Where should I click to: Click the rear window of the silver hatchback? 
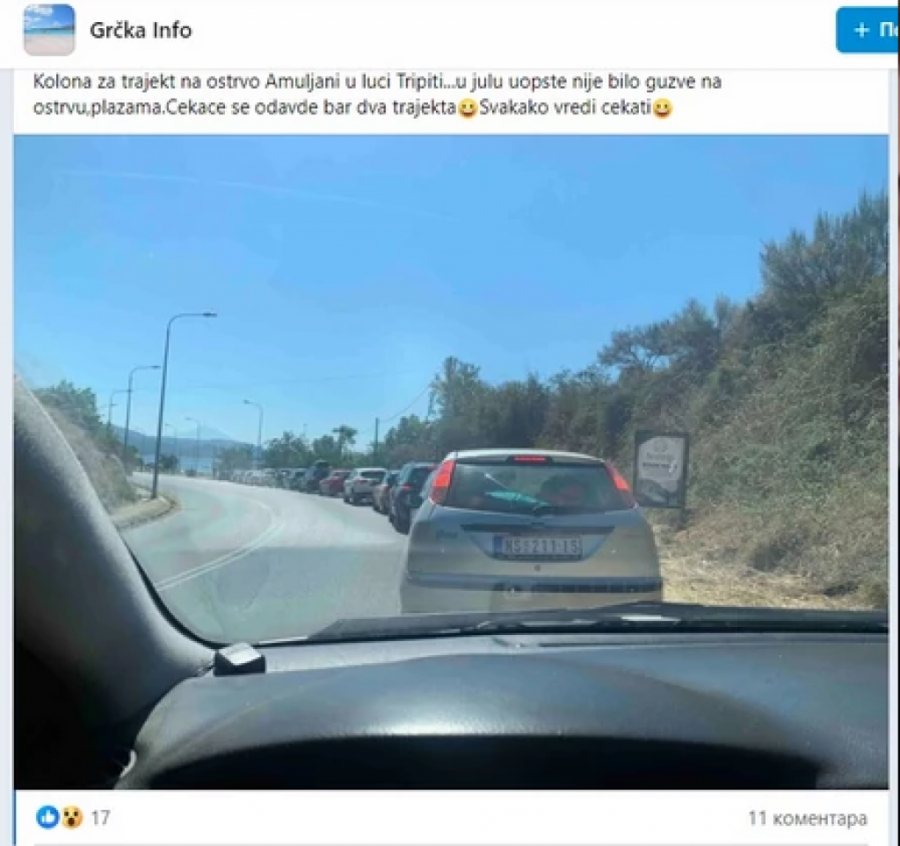click(531, 487)
